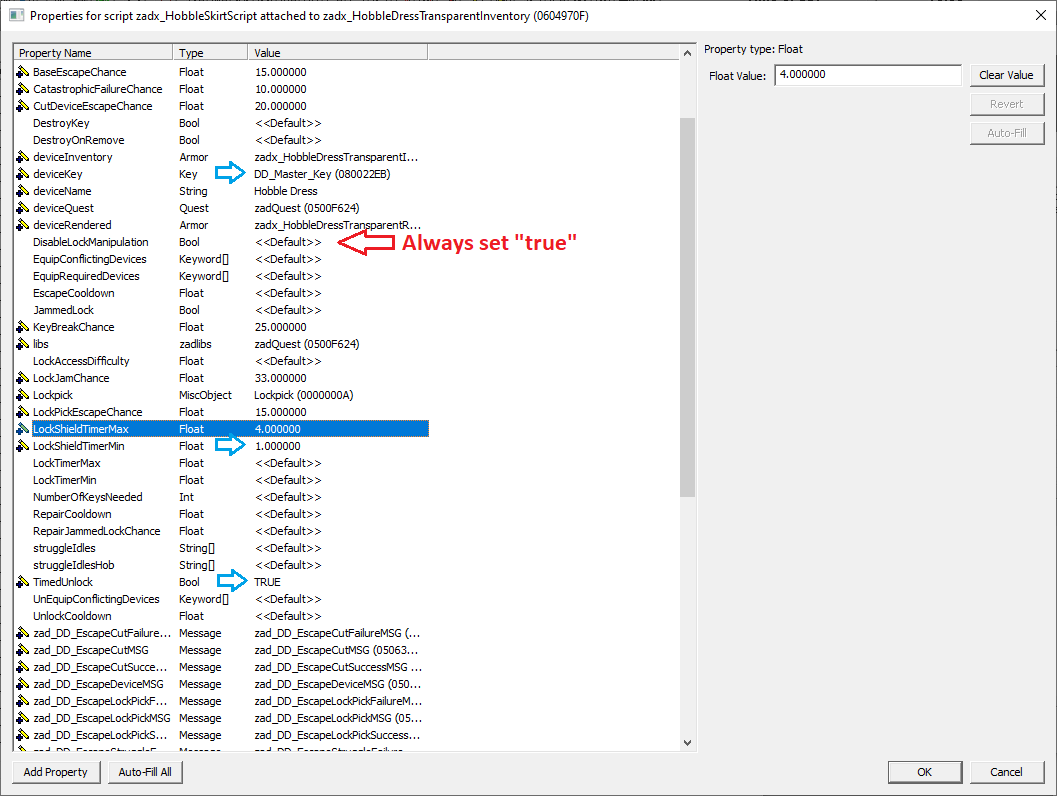Select the RepairCooldown property row
This screenshot has height=796, width=1057.
pos(222,514)
